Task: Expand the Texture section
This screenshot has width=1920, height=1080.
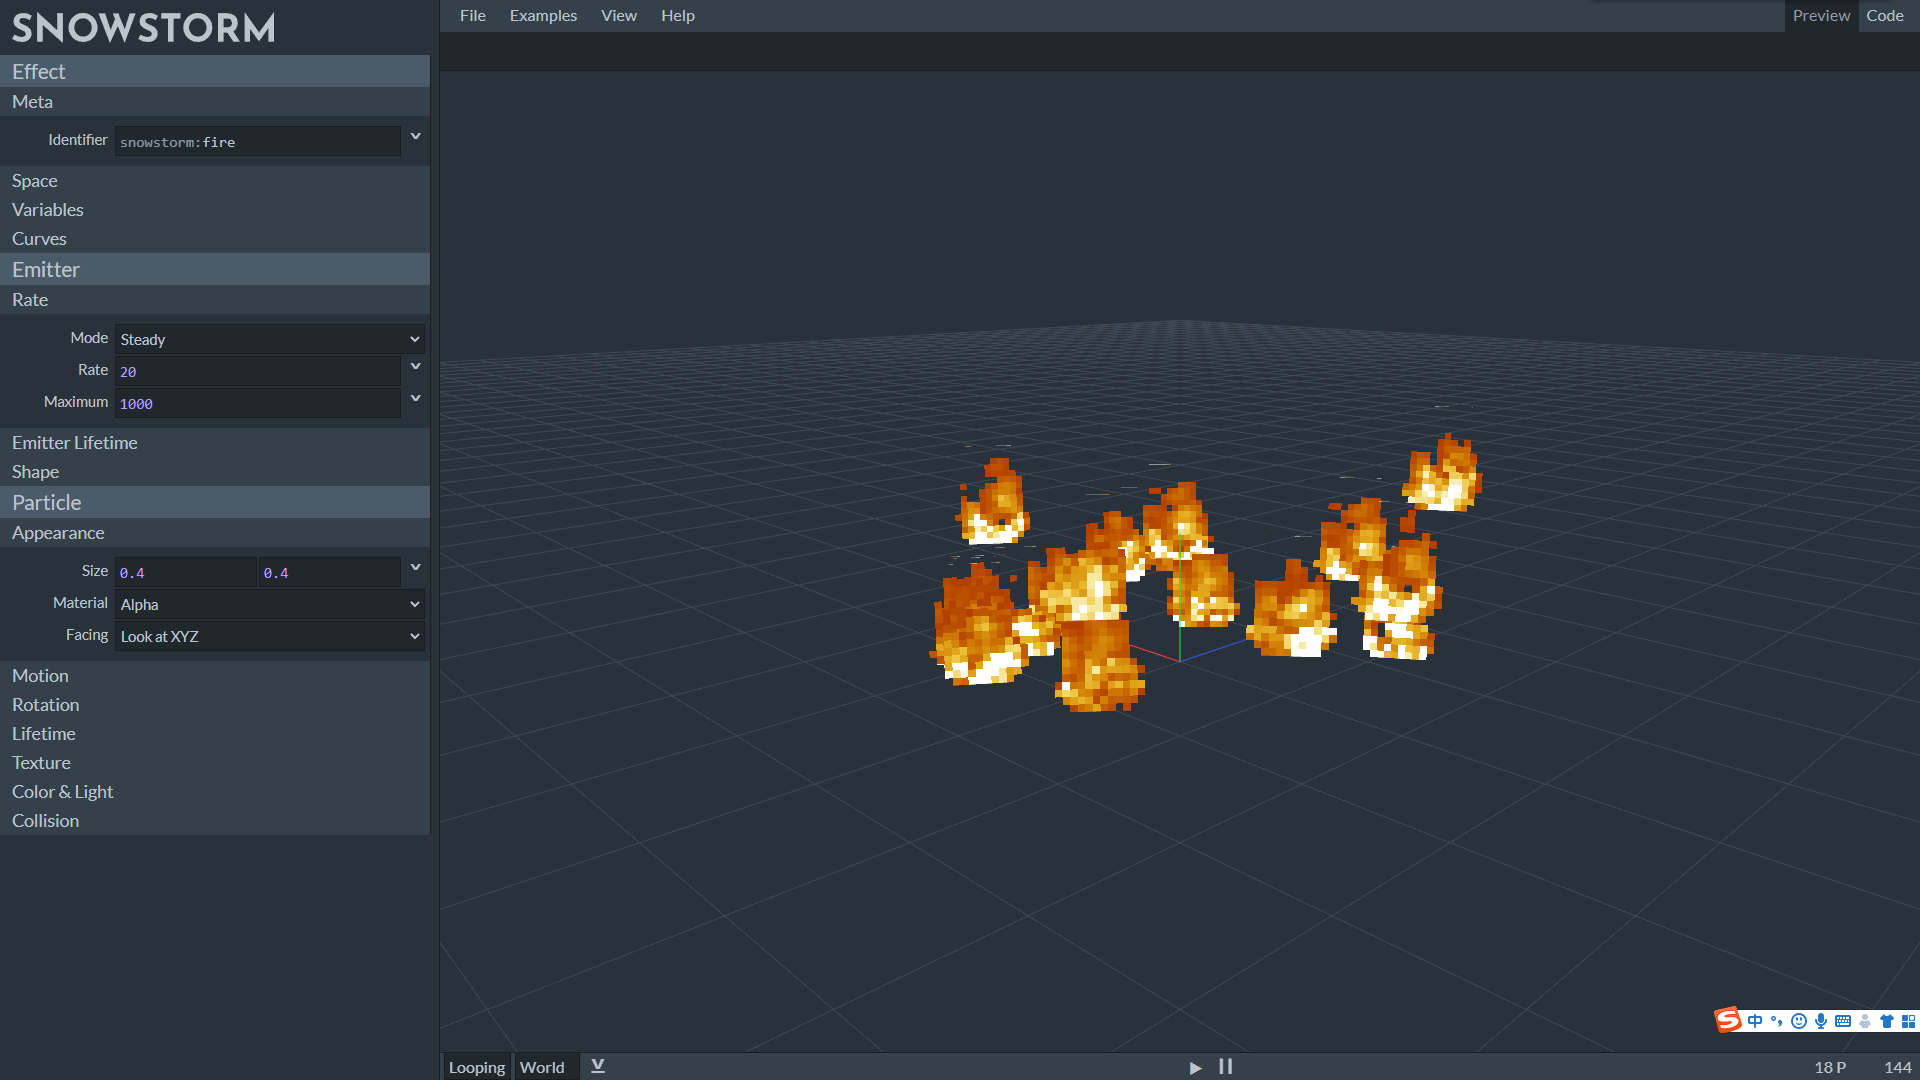Action: (215, 763)
